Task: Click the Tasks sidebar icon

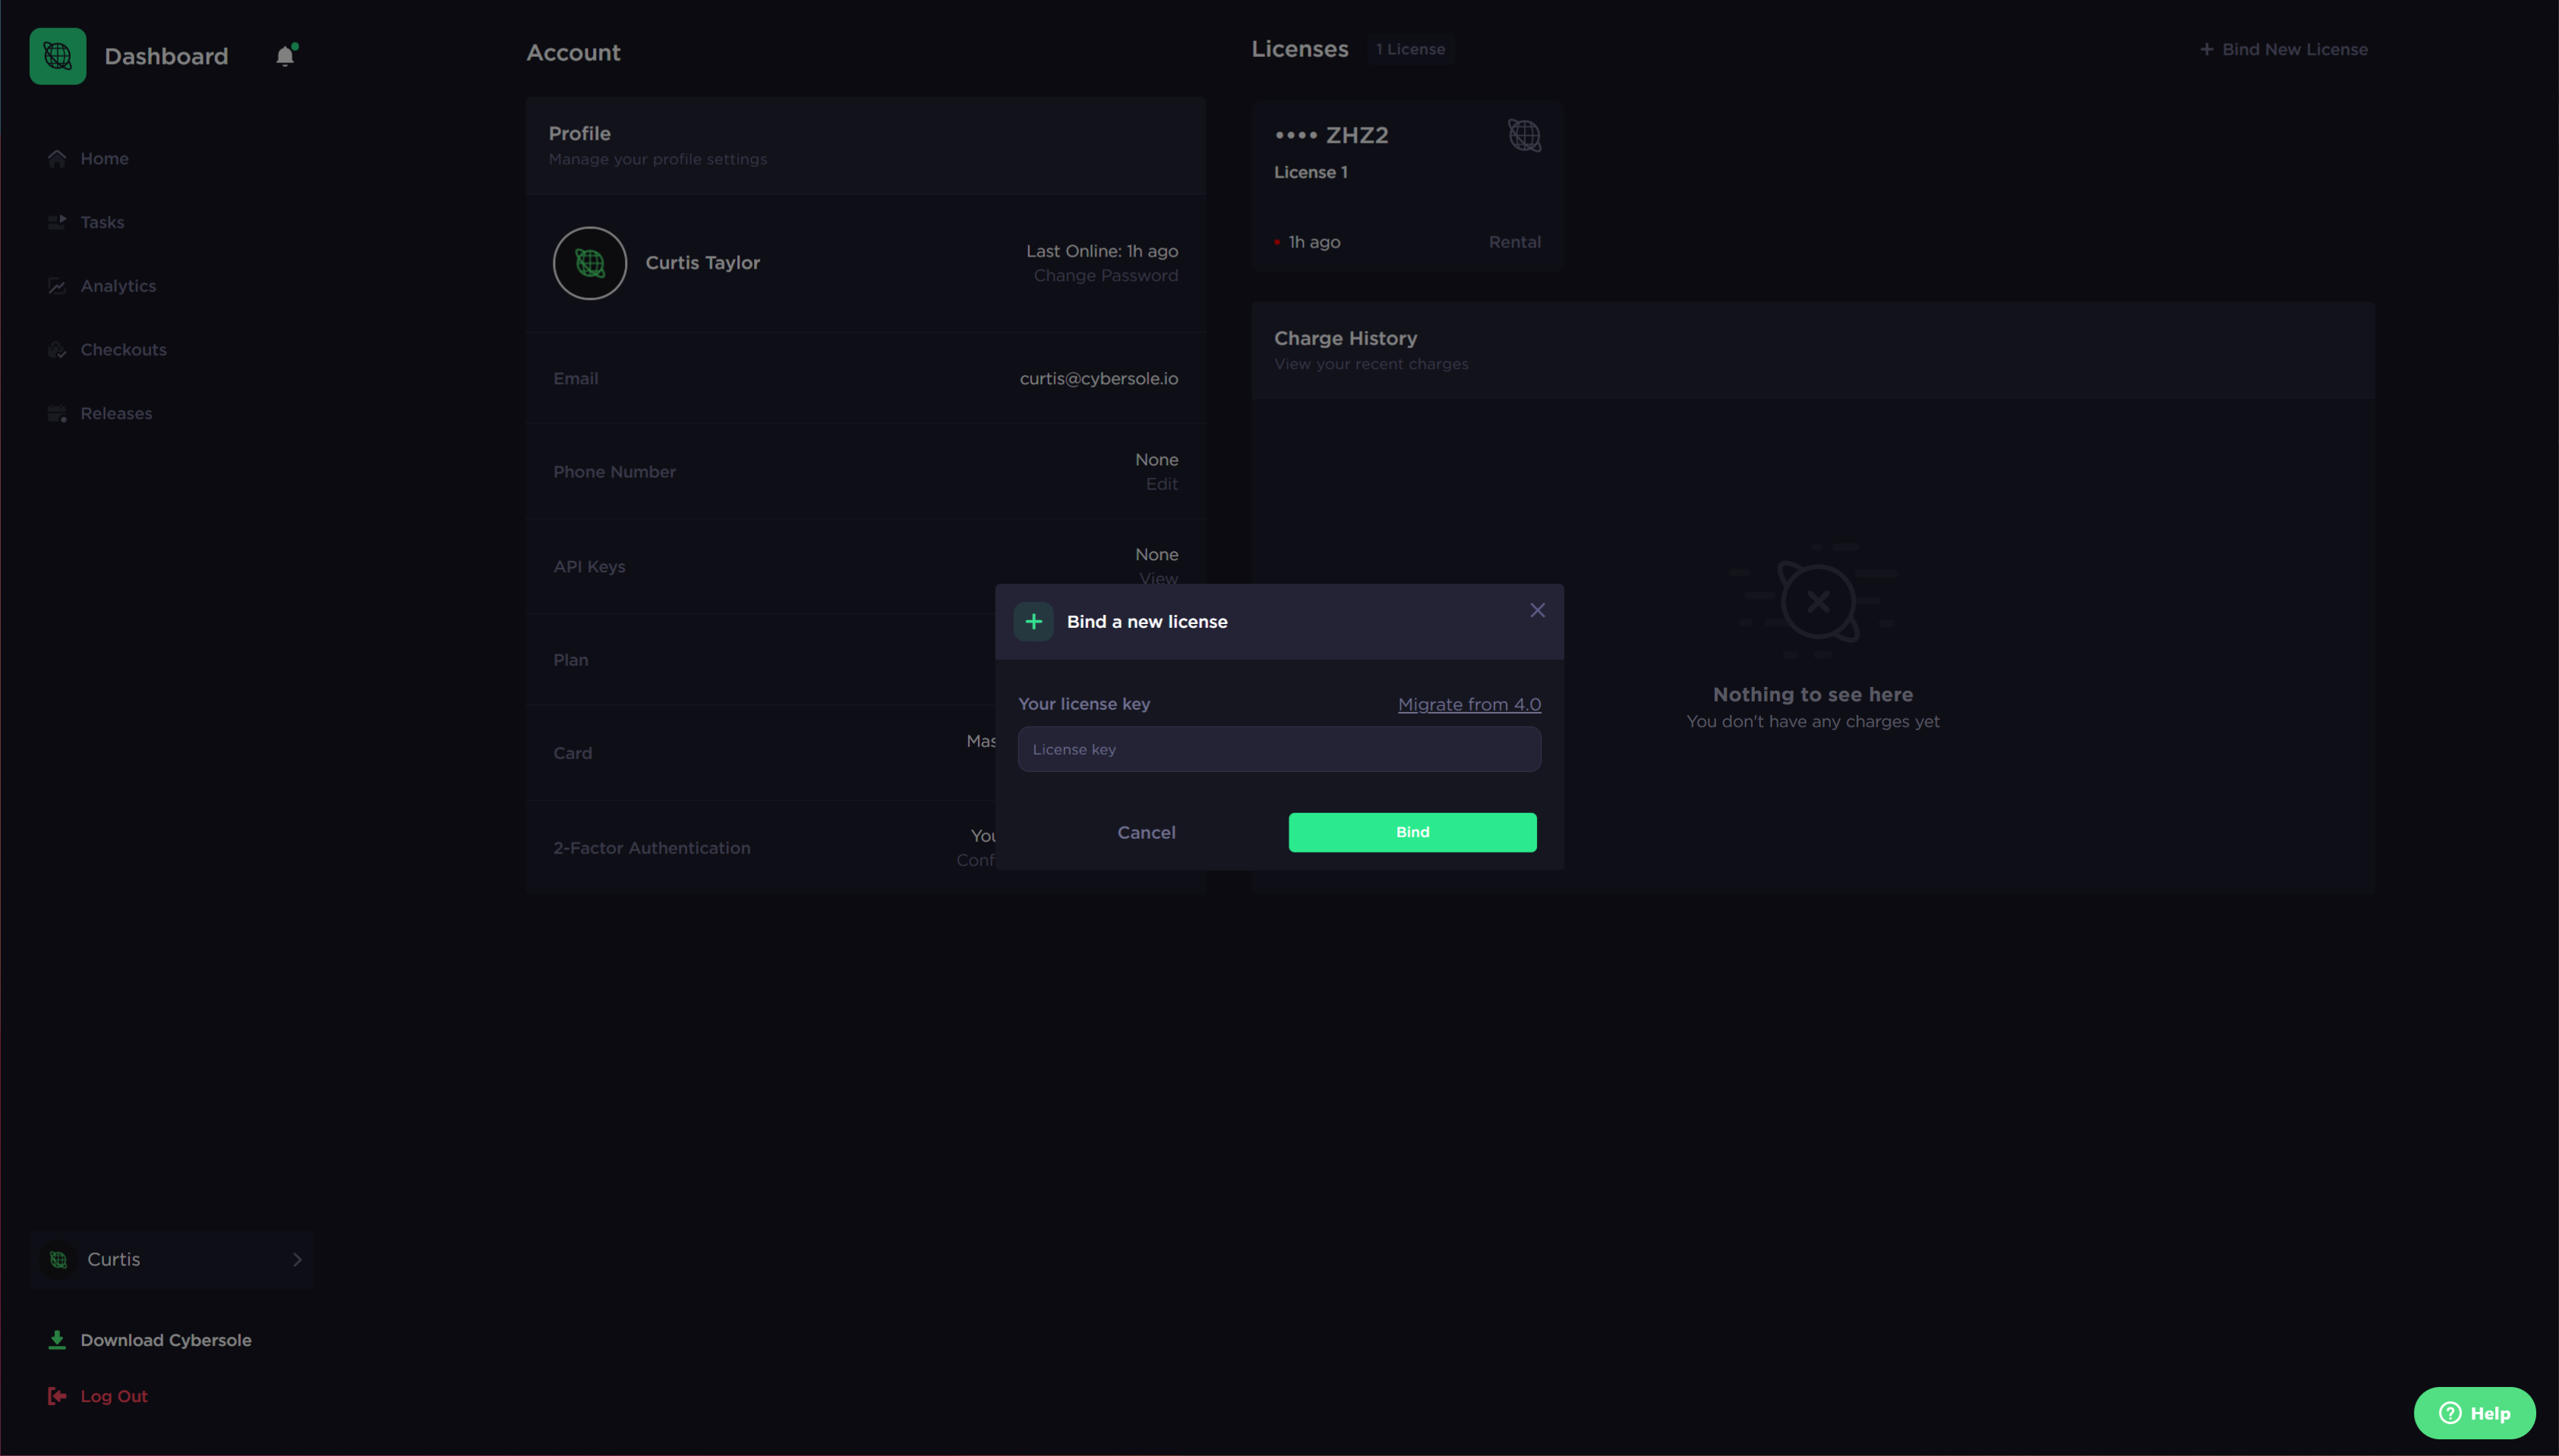Action: tap(57, 222)
